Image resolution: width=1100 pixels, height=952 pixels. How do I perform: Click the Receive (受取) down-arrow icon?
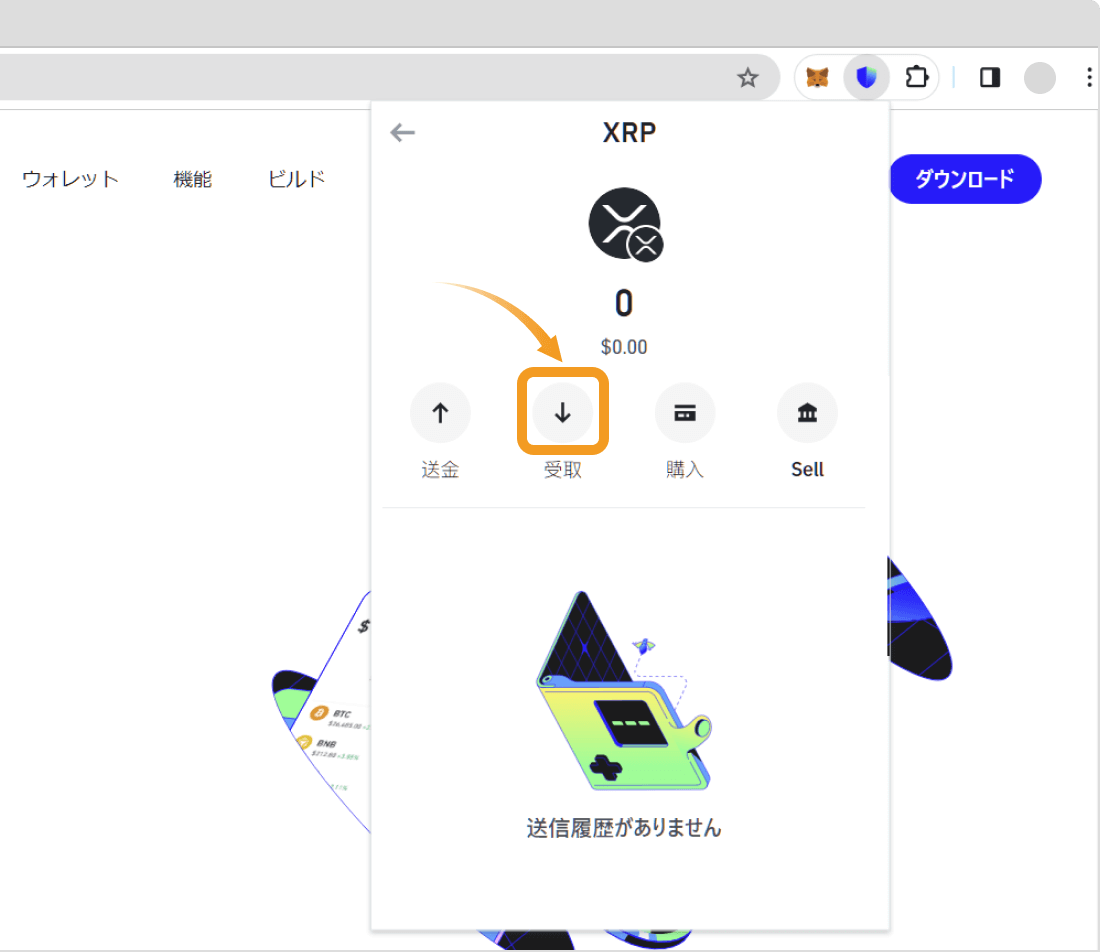click(563, 413)
